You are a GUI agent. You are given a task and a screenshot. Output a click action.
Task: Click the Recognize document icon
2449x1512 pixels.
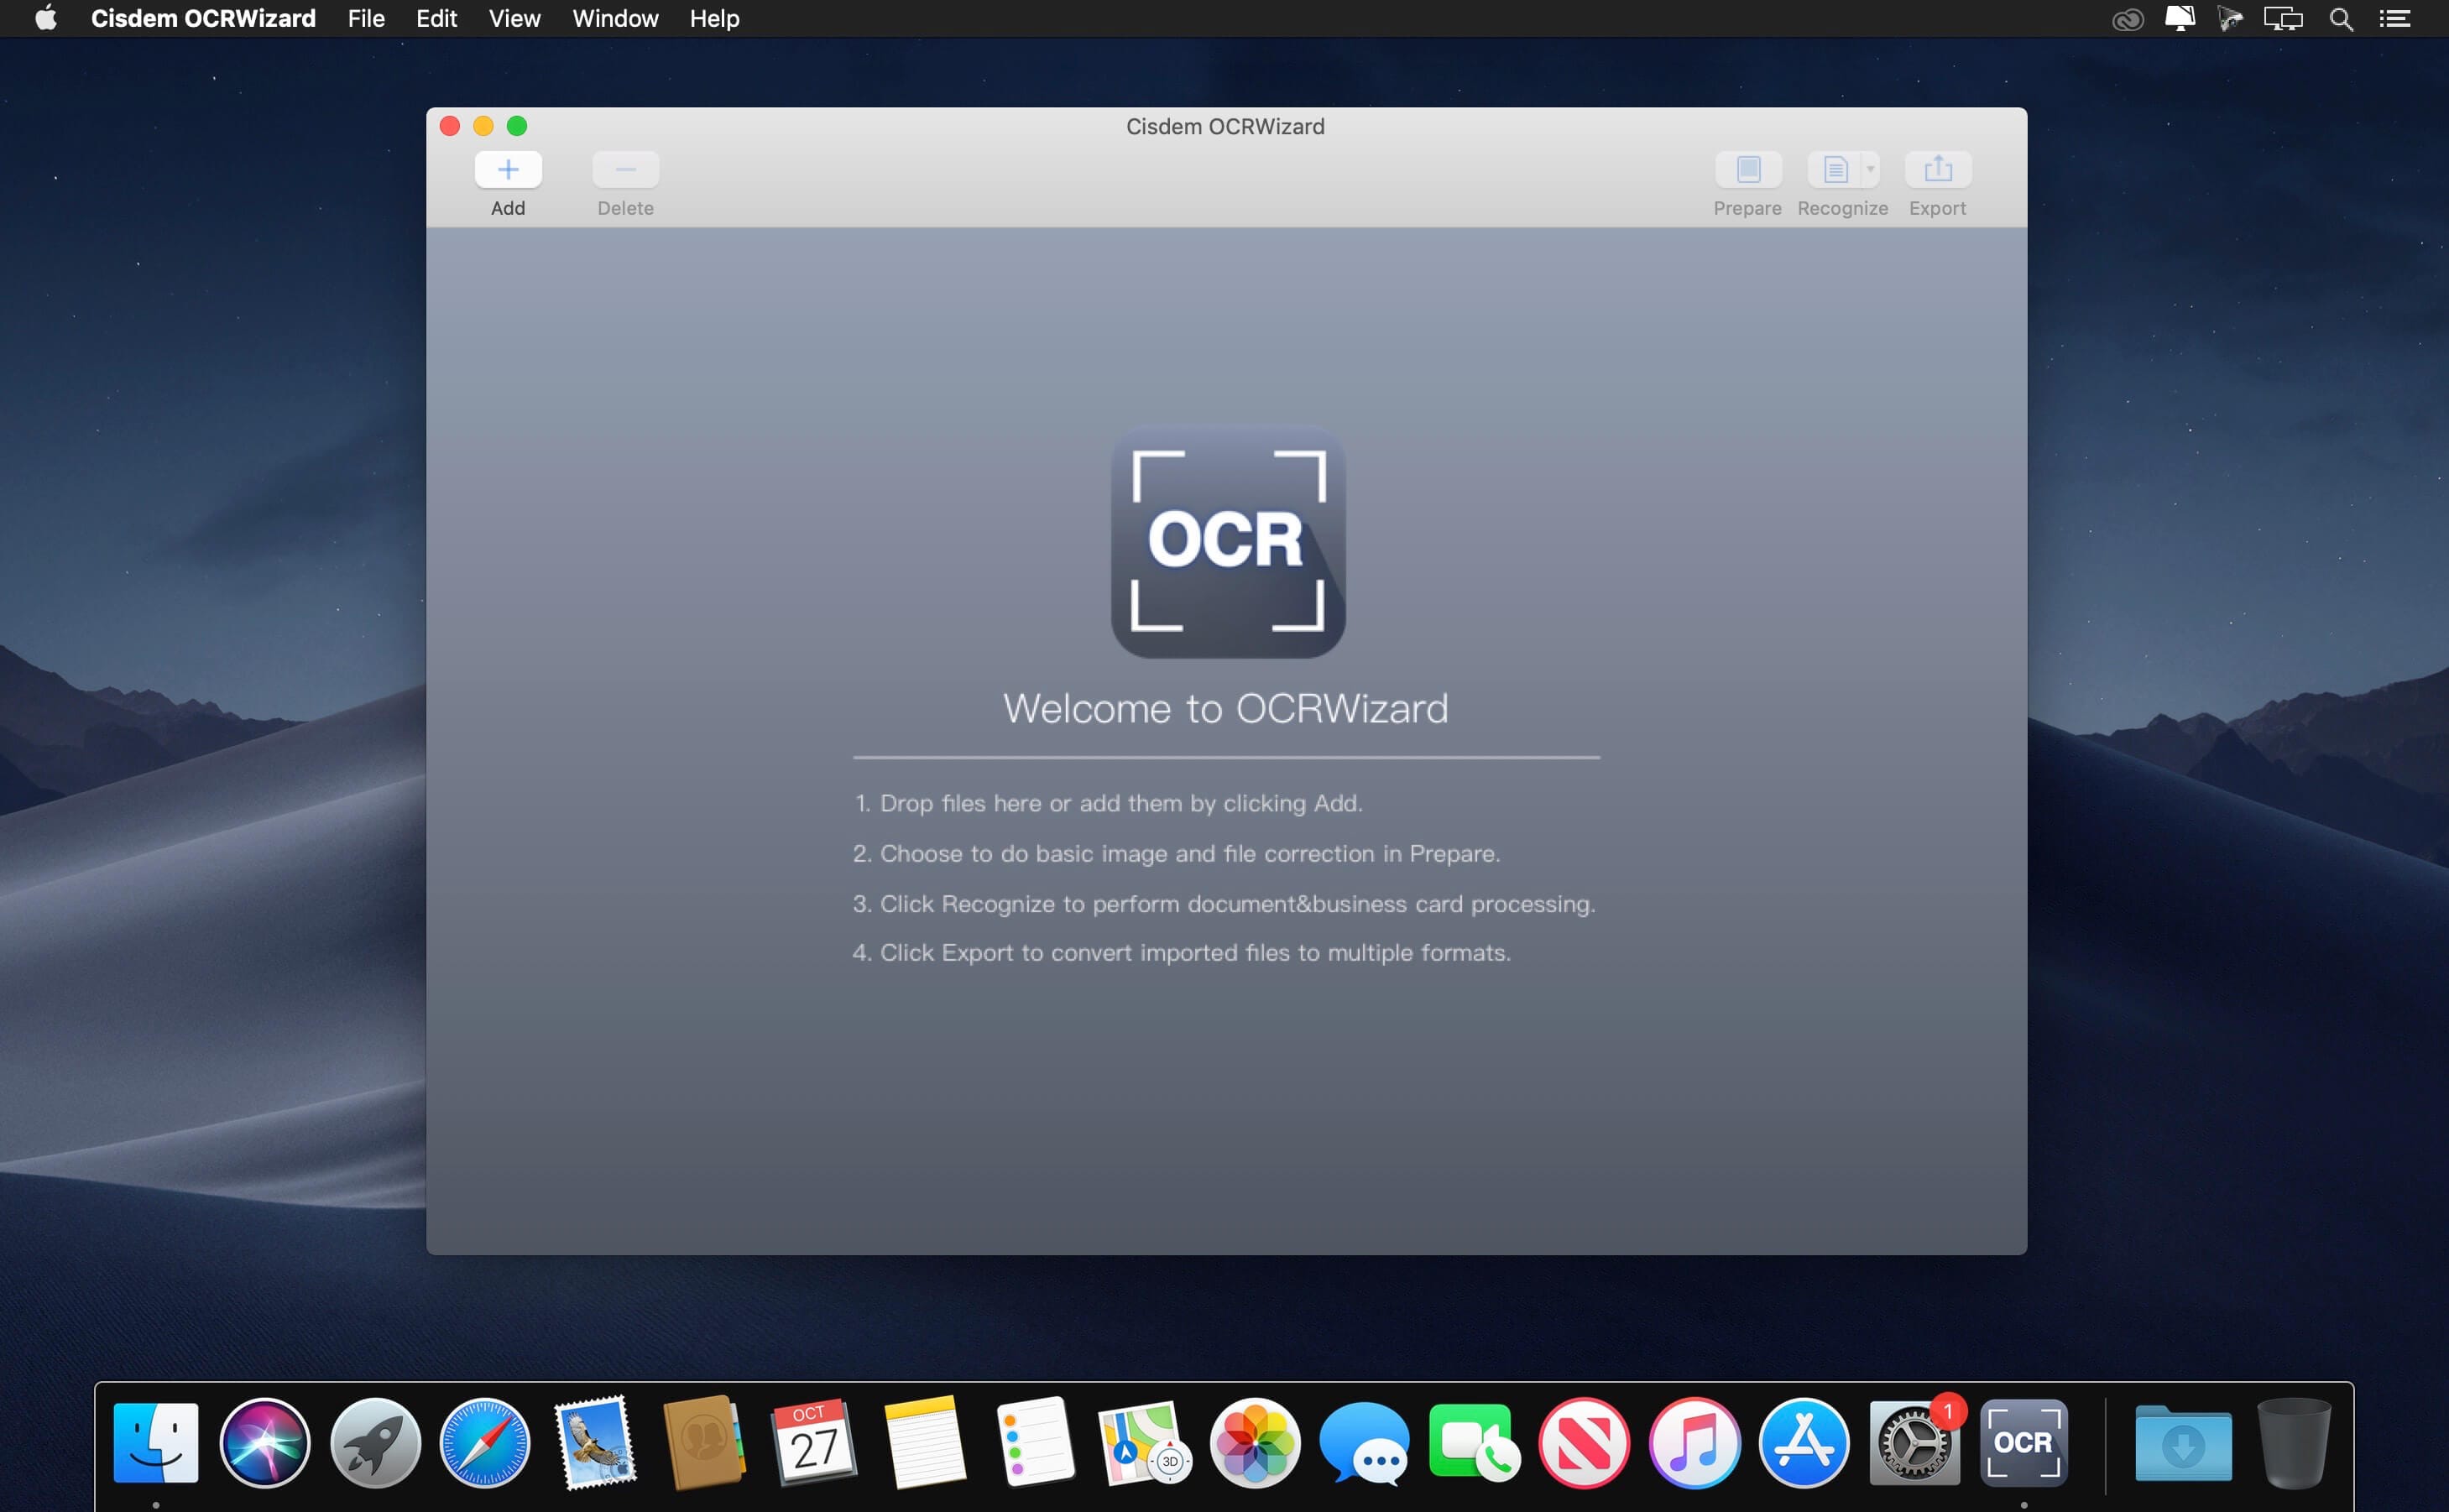[1835, 169]
